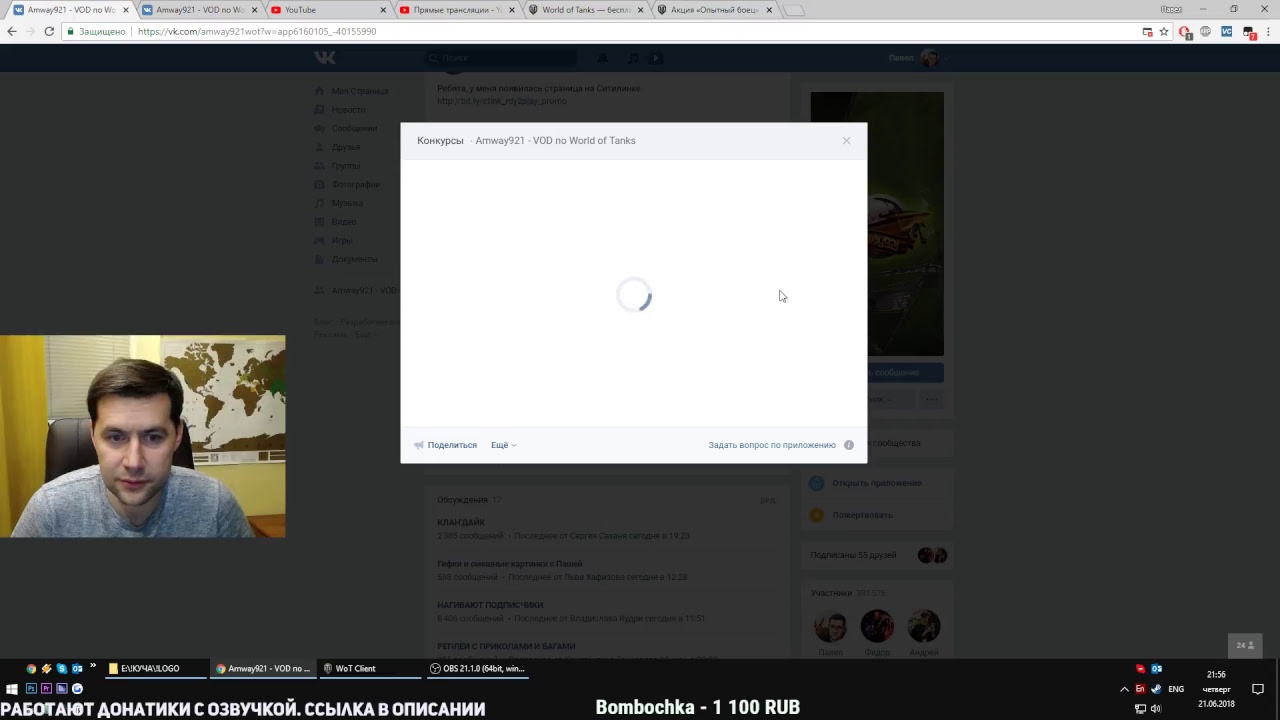Open a new browser tab
The height and width of the screenshot is (720, 1280).
792,10
